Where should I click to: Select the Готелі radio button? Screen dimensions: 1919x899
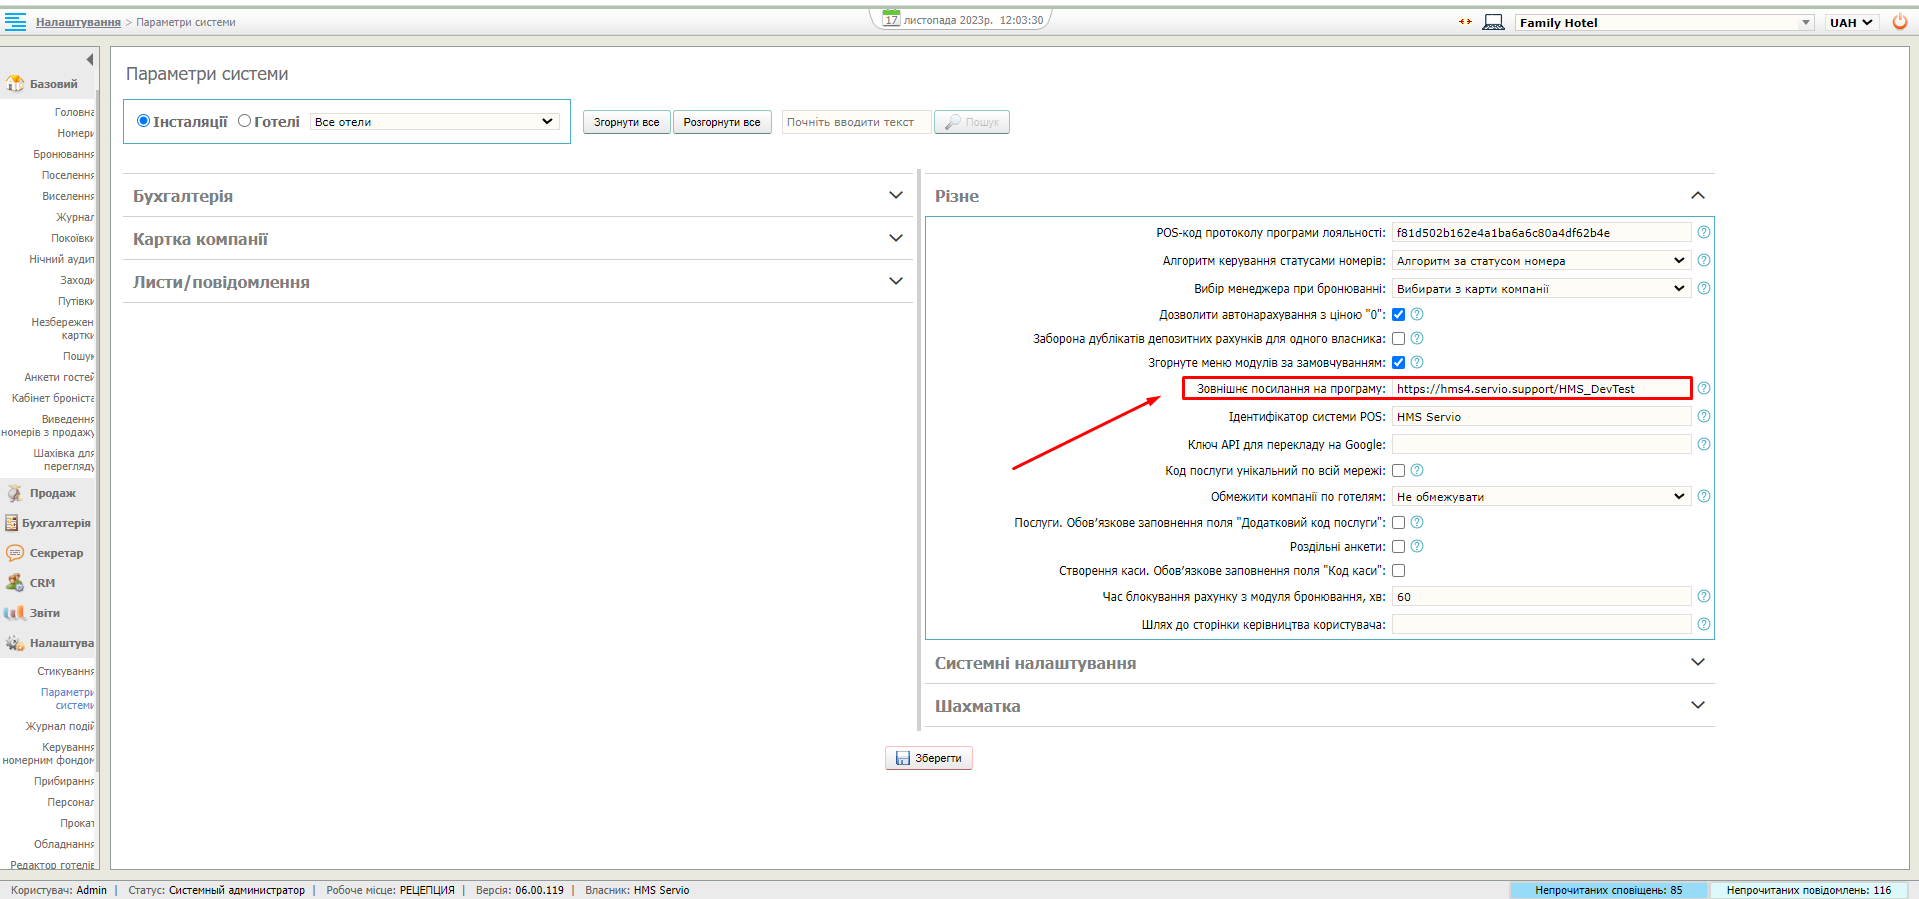[x=245, y=121]
